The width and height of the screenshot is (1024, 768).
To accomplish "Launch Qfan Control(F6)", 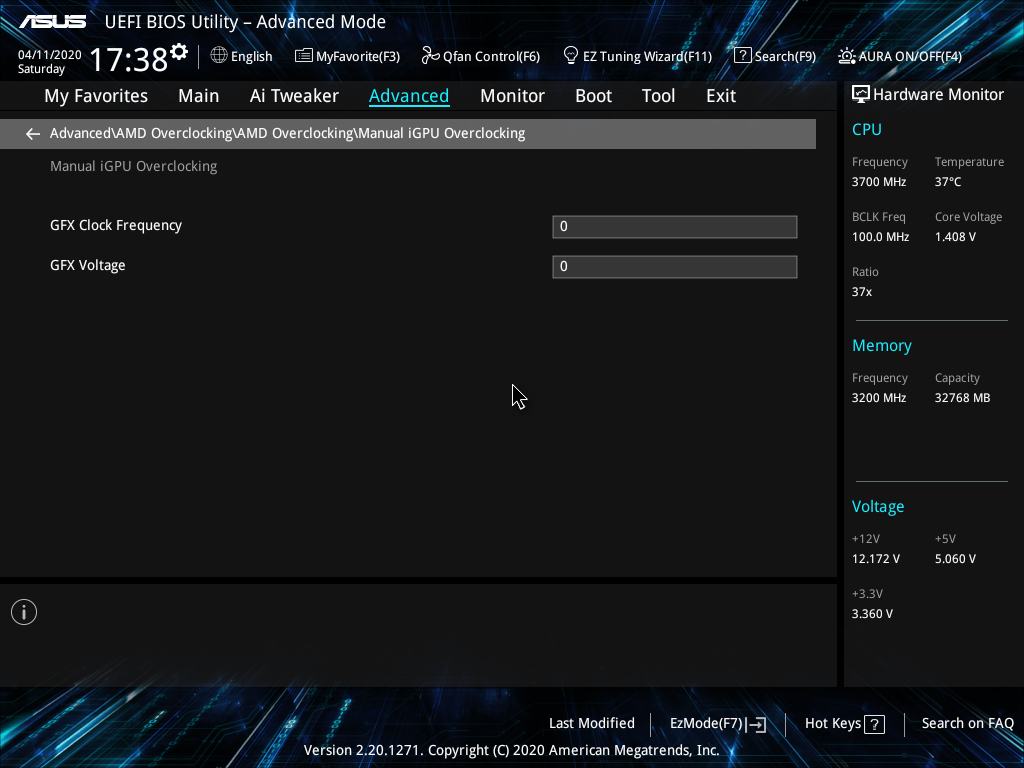I will click(x=491, y=57).
